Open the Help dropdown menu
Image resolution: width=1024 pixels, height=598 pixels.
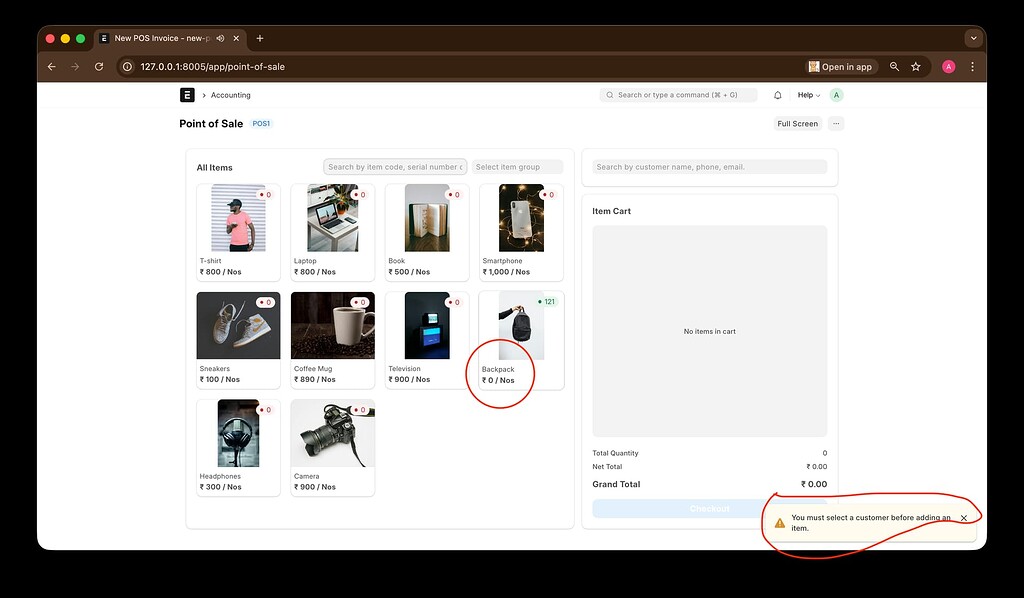(x=806, y=95)
